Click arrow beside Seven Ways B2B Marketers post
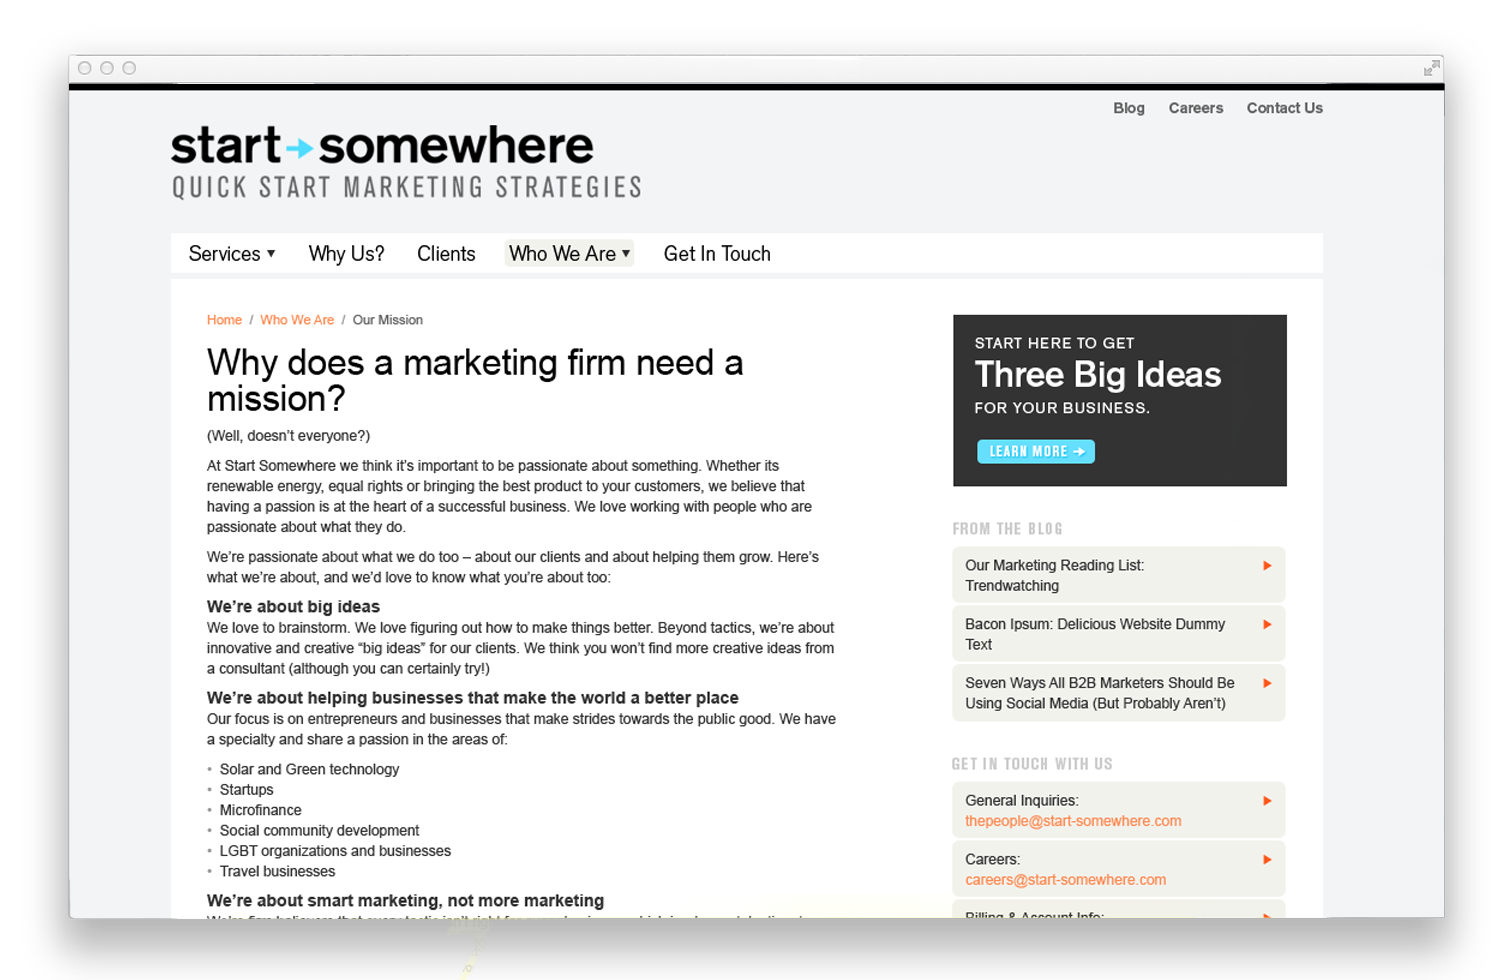 (x=1267, y=684)
